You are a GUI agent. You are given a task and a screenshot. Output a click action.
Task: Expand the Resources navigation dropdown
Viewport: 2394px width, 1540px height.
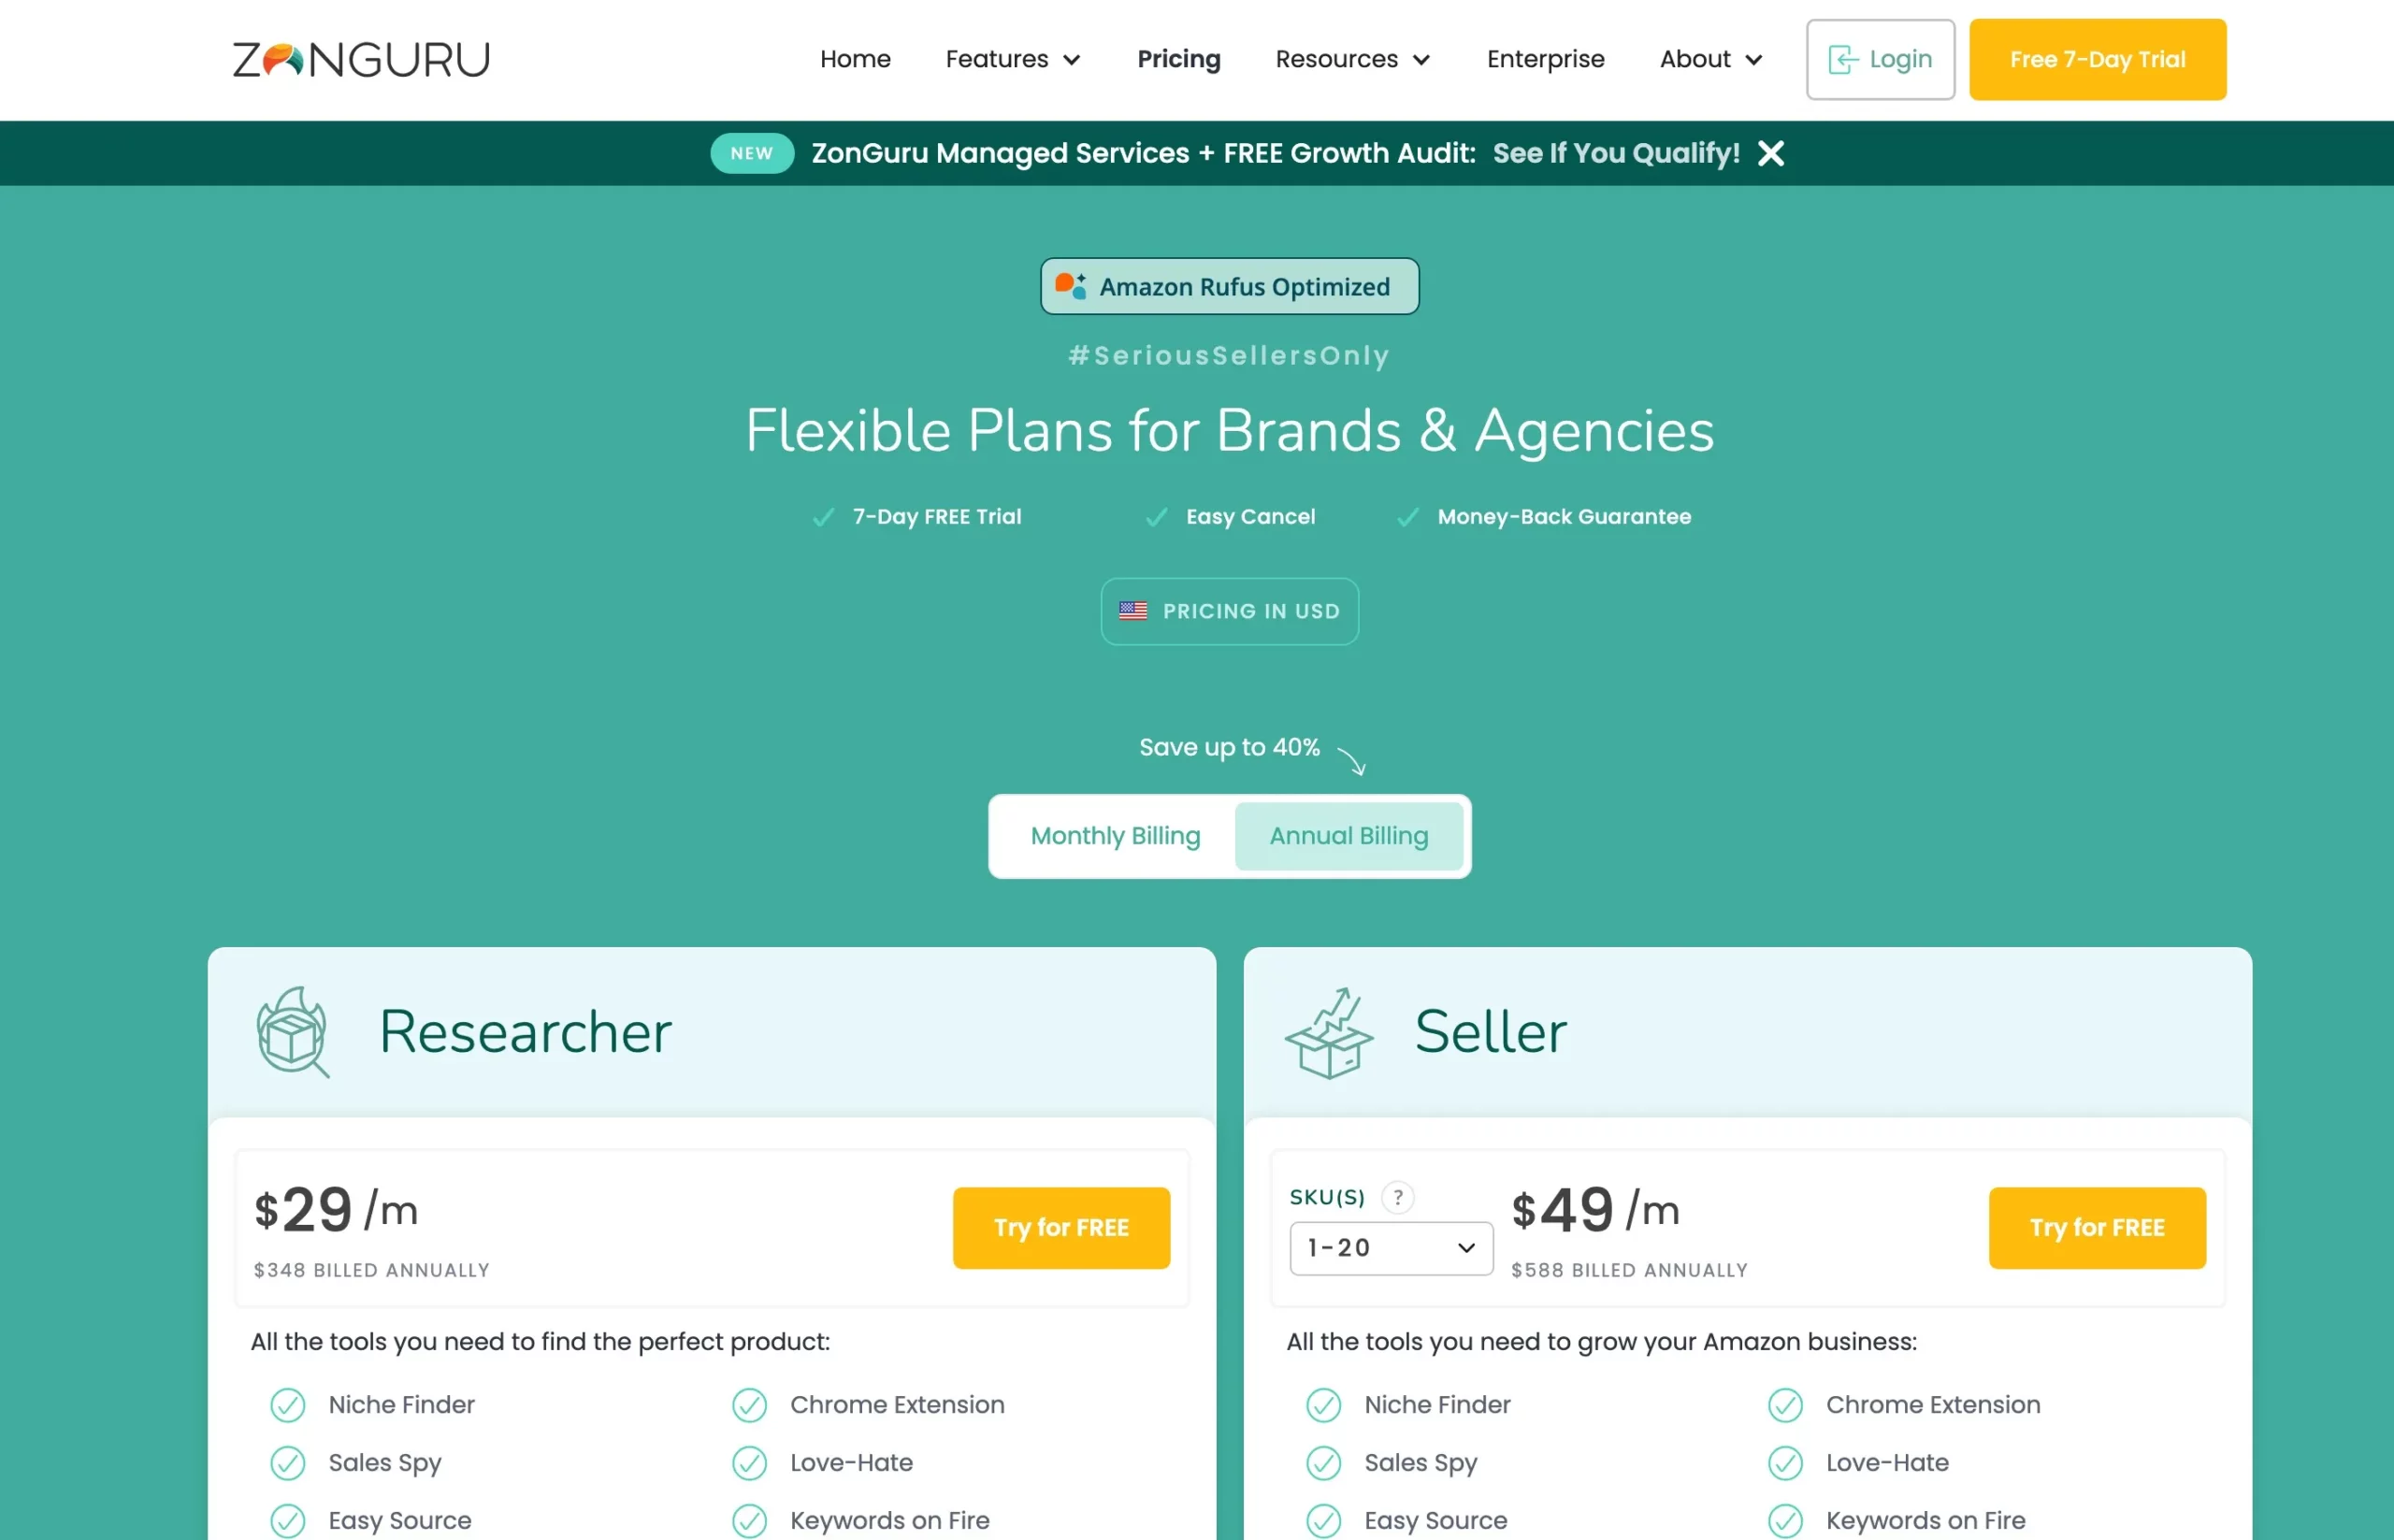pyautogui.click(x=1354, y=59)
